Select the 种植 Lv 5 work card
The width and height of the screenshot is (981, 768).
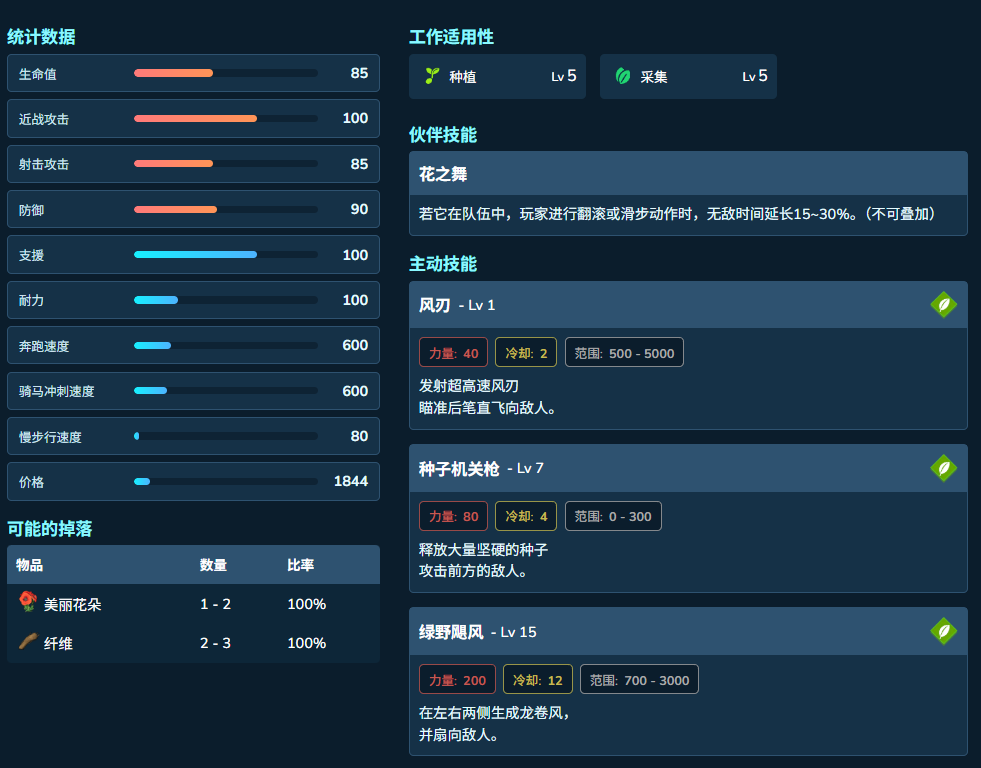pyautogui.click(x=497, y=76)
